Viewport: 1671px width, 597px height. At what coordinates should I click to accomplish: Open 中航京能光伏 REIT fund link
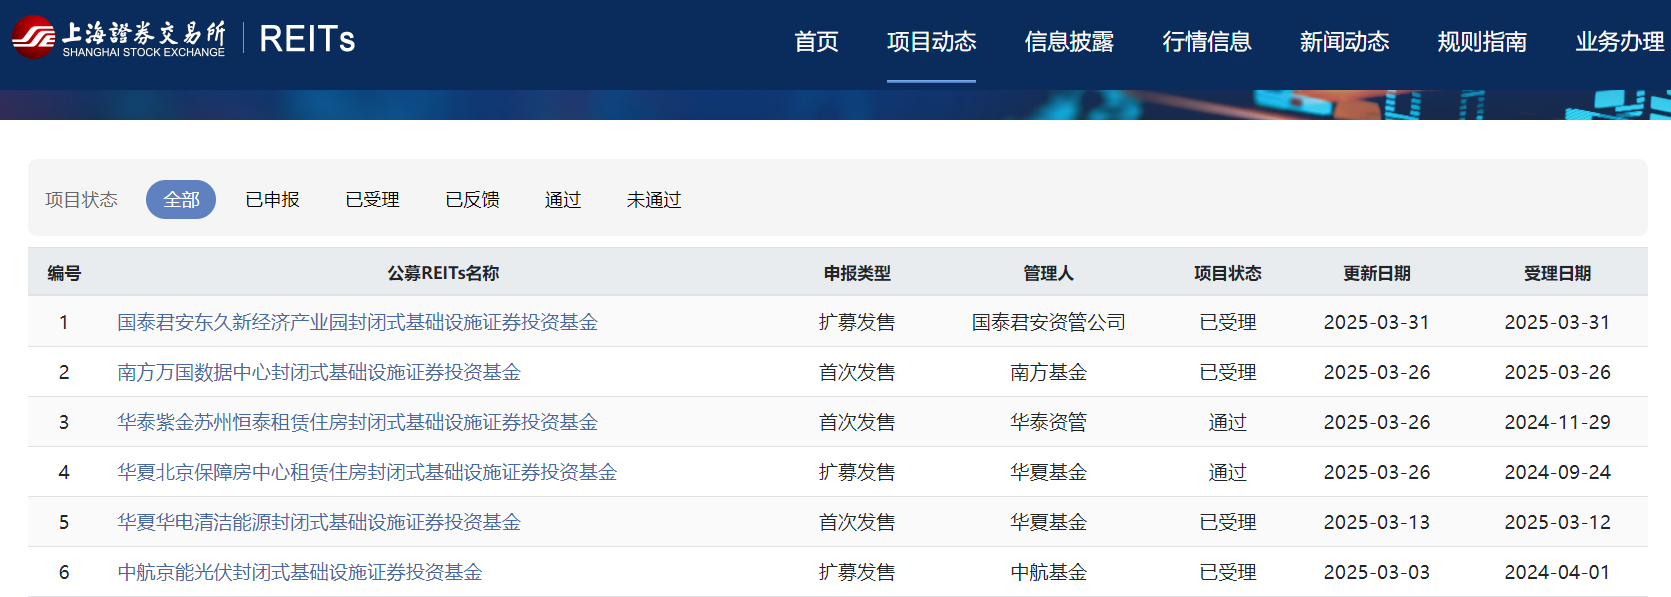click(300, 572)
